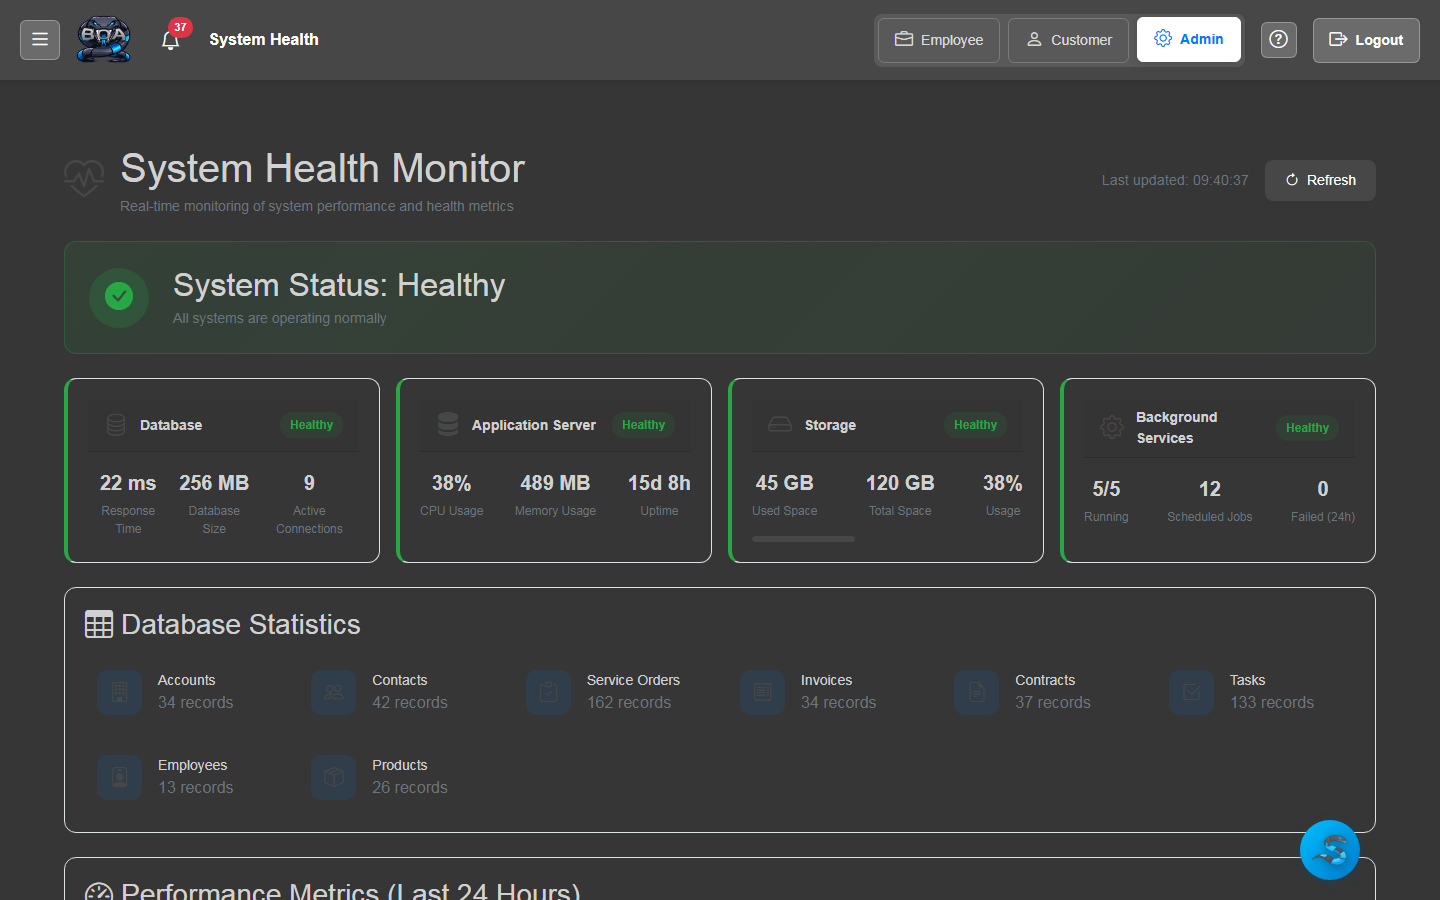This screenshot has width=1440, height=900.
Task: Click the Storage drive icon
Action: pyautogui.click(x=781, y=424)
